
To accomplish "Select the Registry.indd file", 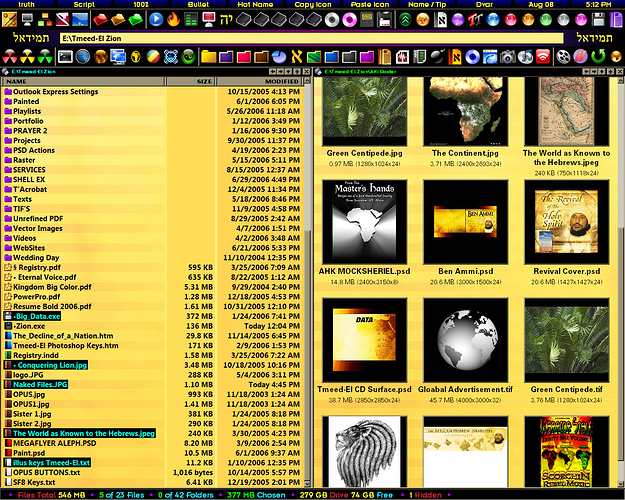I will click(x=31, y=355).
